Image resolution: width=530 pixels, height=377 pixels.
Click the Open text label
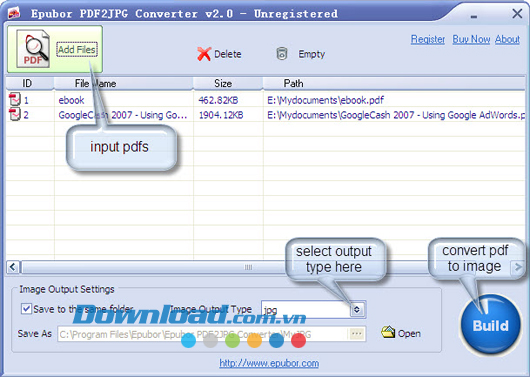(x=409, y=334)
